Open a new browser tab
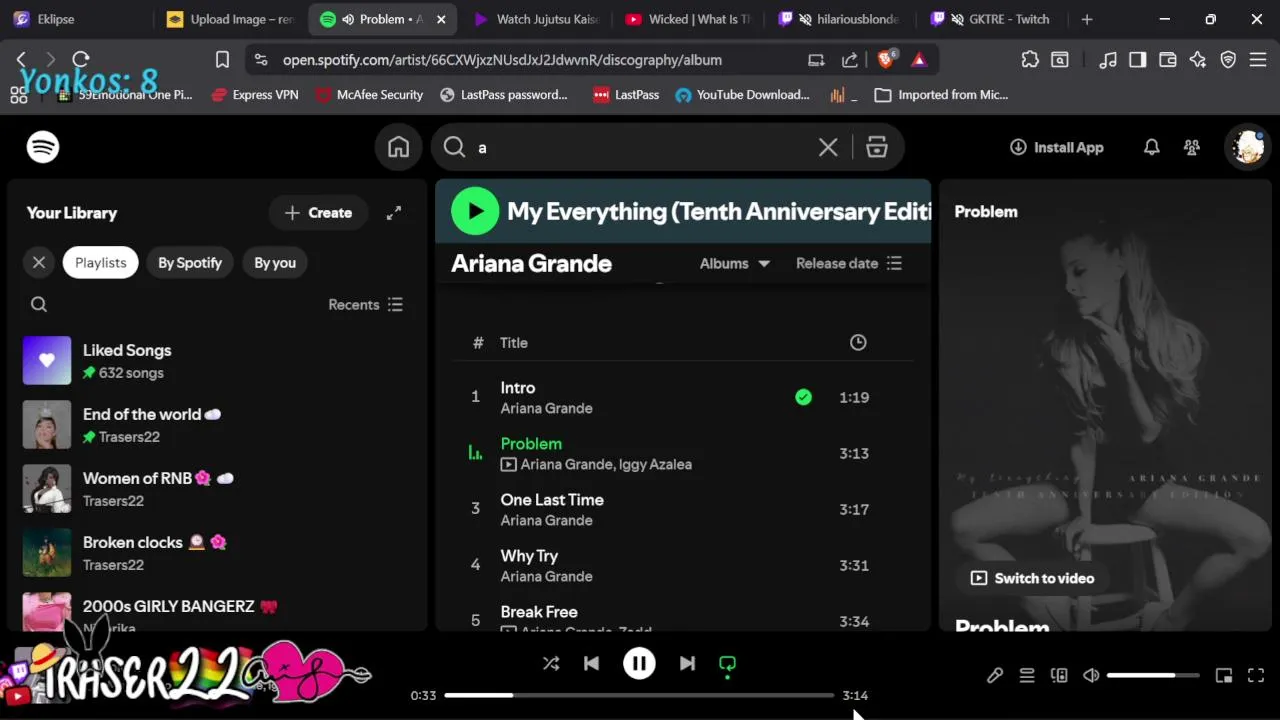1280x720 pixels. click(x=1087, y=19)
